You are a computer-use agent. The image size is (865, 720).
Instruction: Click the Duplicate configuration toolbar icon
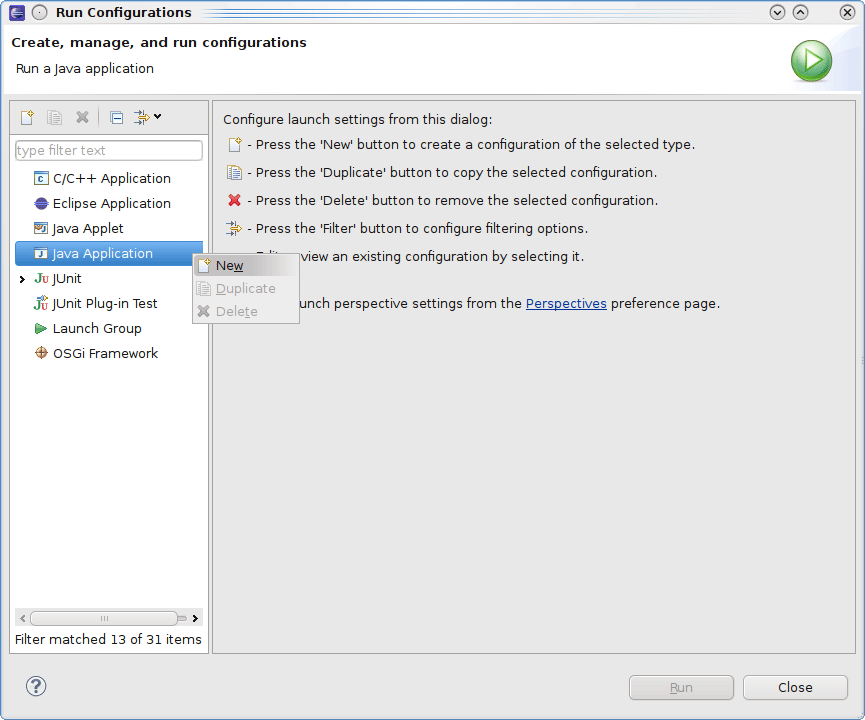54,118
